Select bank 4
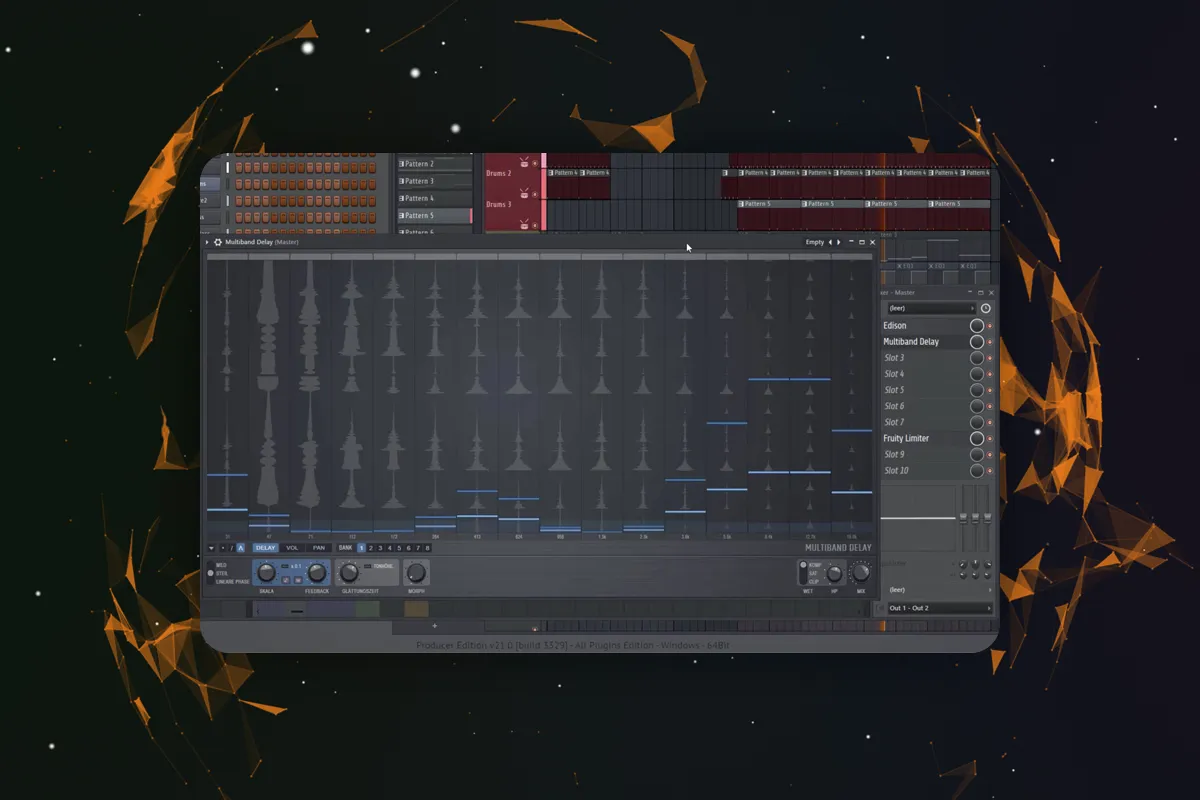 click(390, 548)
